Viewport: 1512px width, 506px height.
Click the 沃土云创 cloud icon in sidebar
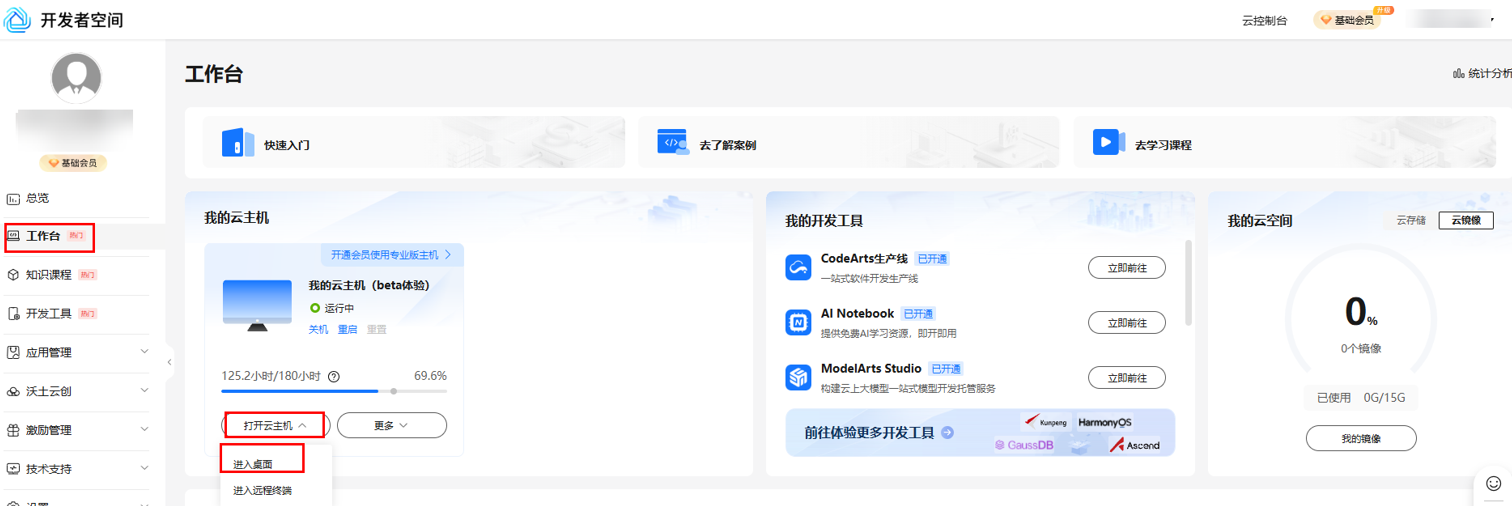pyautogui.click(x=13, y=391)
